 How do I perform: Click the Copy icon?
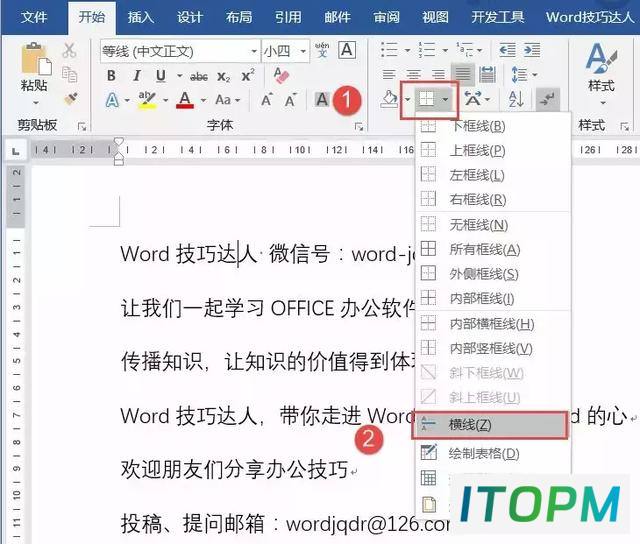coord(70,75)
